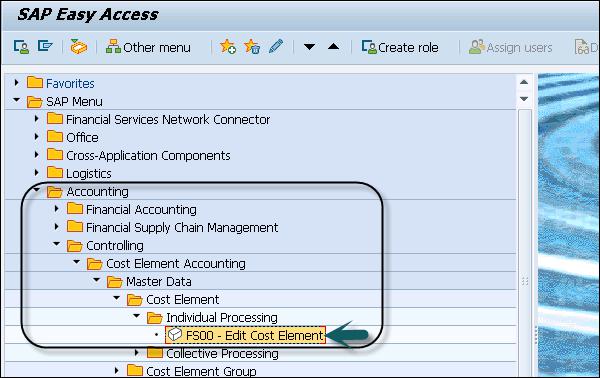Expand the Logistics folder node
This screenshot has width=600, height=378.
(37, 173)
